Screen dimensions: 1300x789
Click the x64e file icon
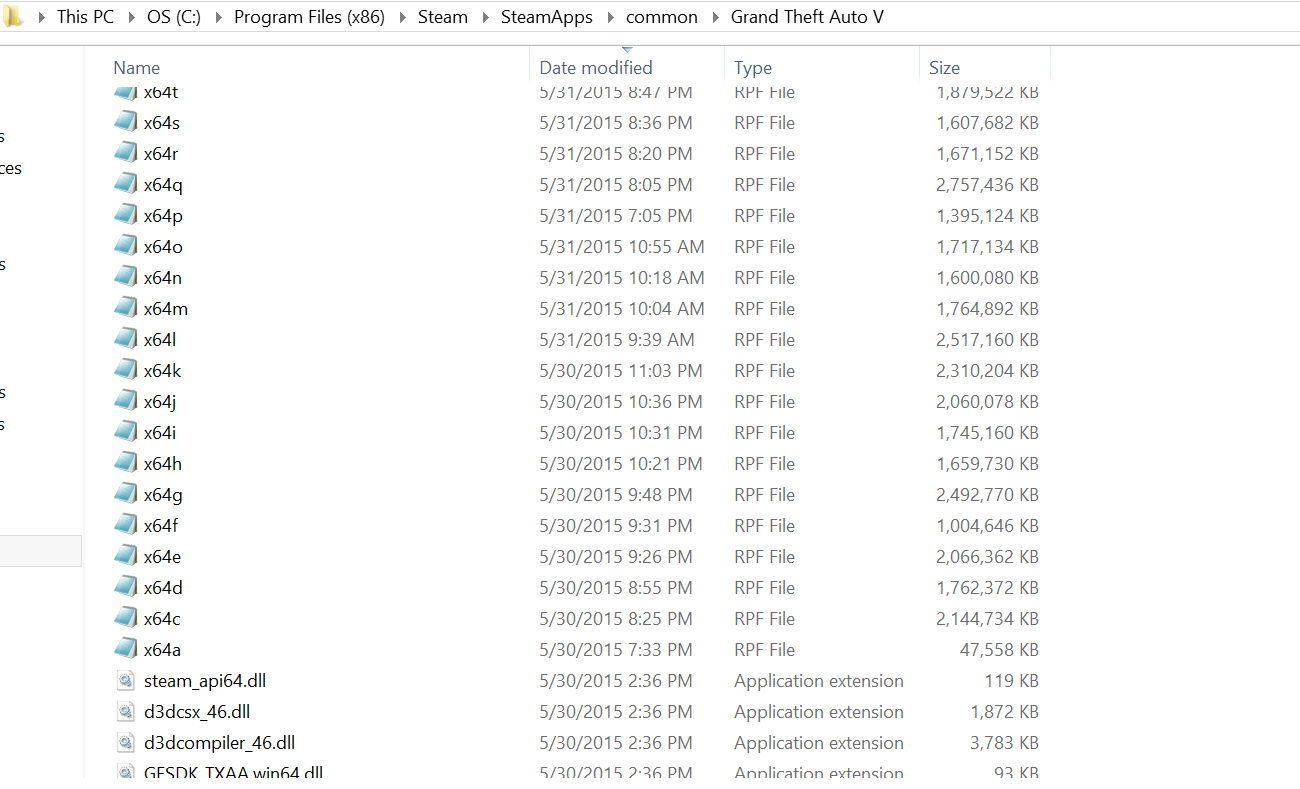coord(125,556)
